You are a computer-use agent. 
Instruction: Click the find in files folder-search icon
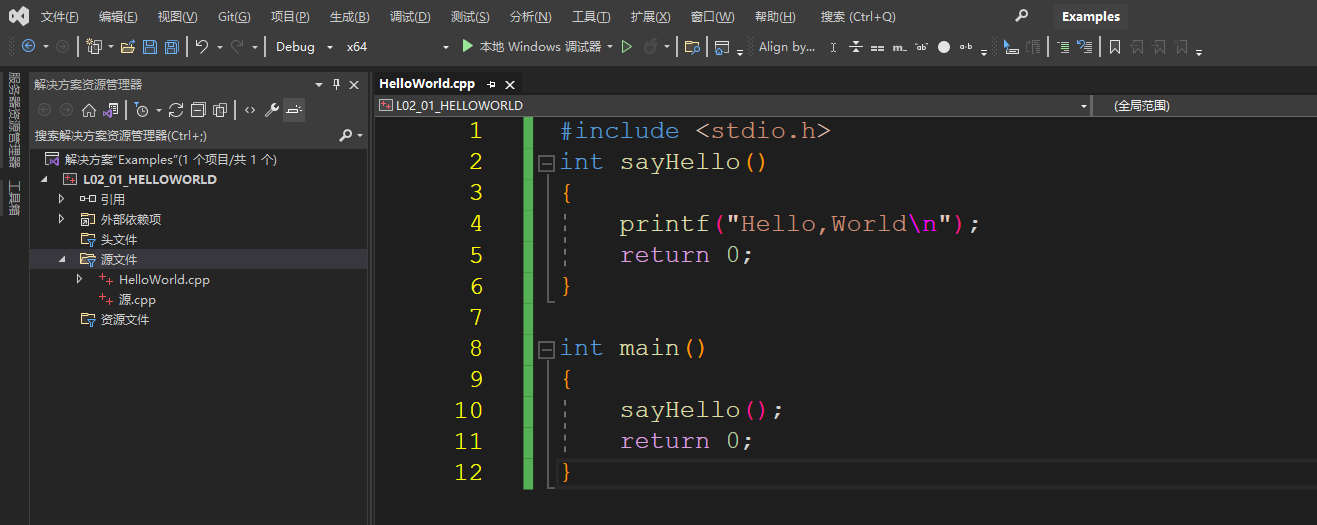pos(692,46)
